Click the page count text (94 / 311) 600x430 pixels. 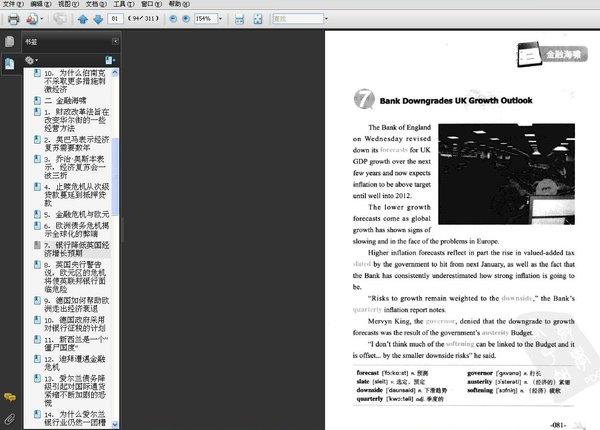click(x=143, y=18)
